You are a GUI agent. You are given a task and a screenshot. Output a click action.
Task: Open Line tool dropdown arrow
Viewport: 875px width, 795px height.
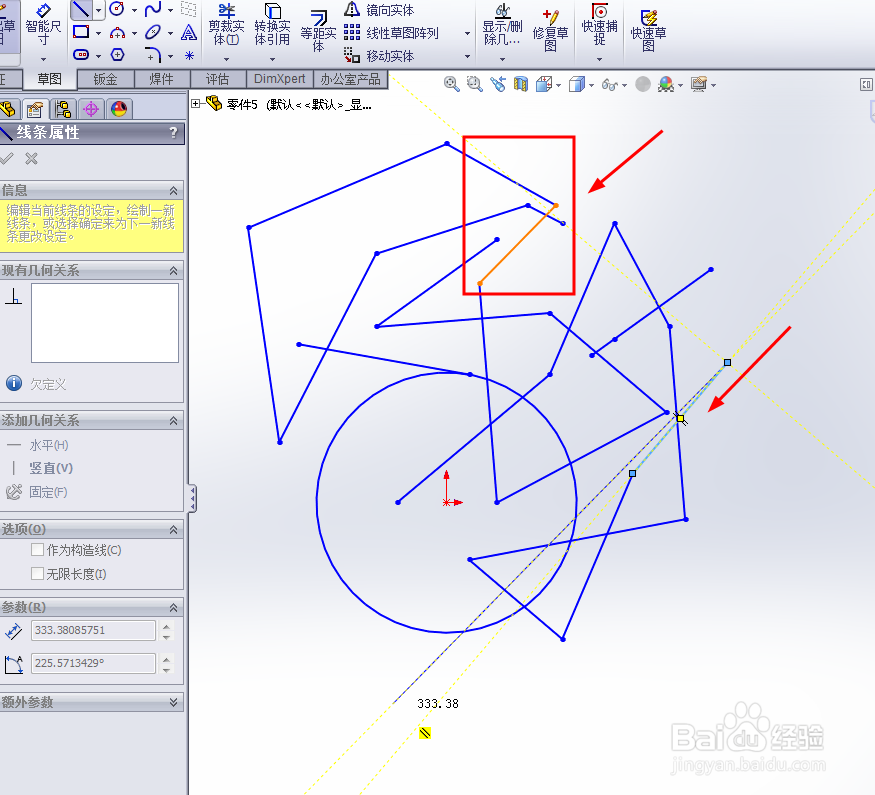[x=98, y=10]
